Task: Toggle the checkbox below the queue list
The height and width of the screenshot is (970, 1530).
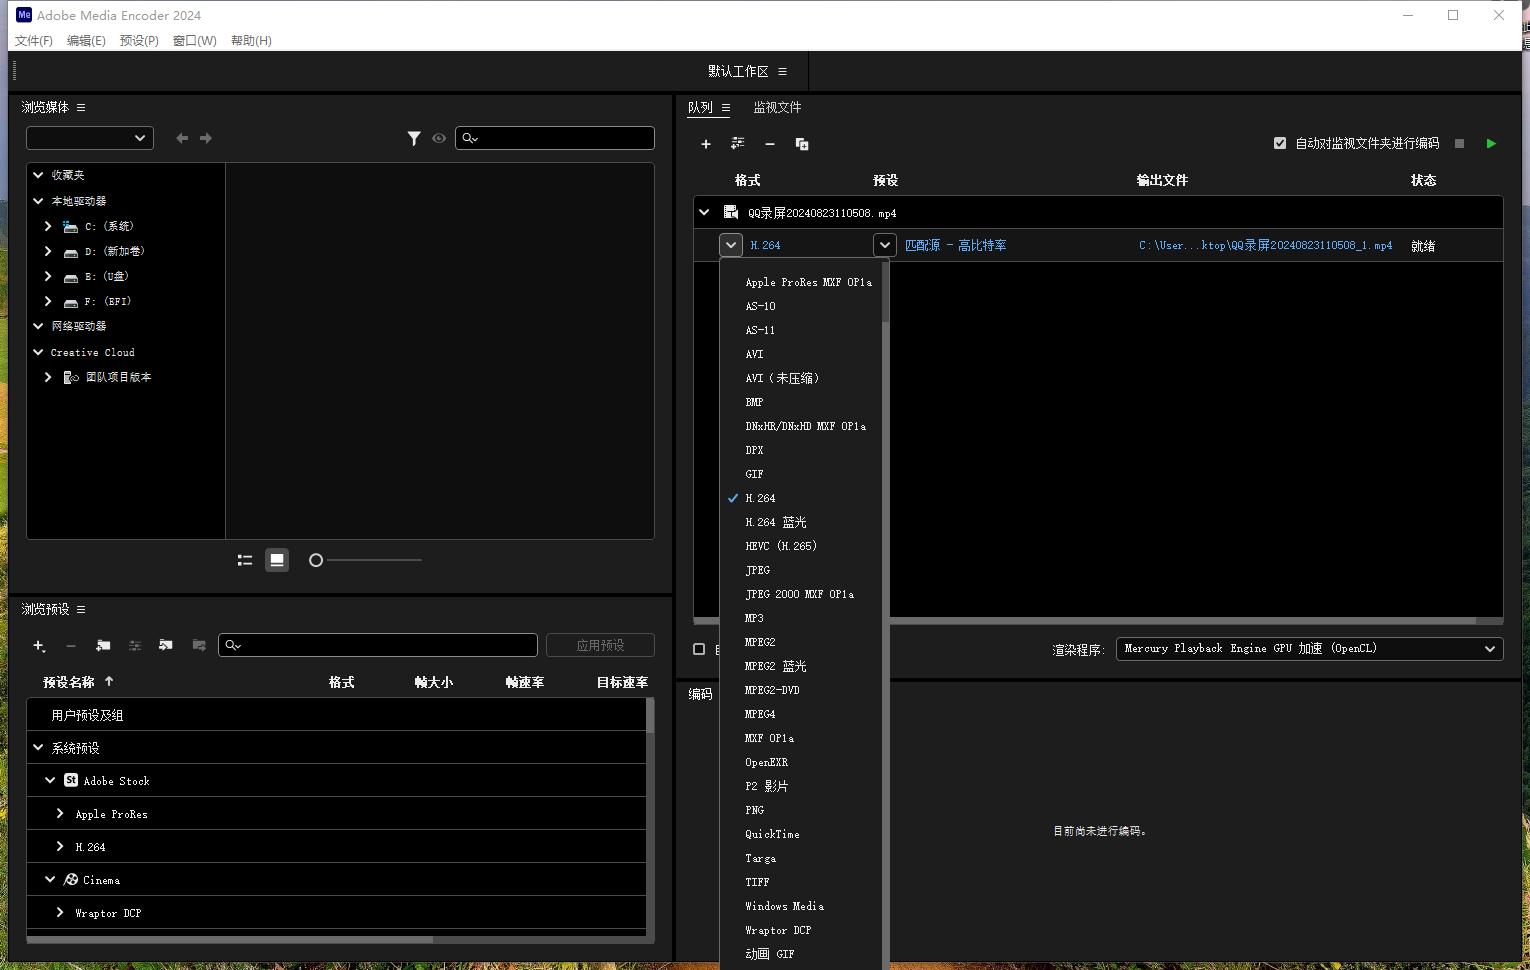Action: (699, 649)
